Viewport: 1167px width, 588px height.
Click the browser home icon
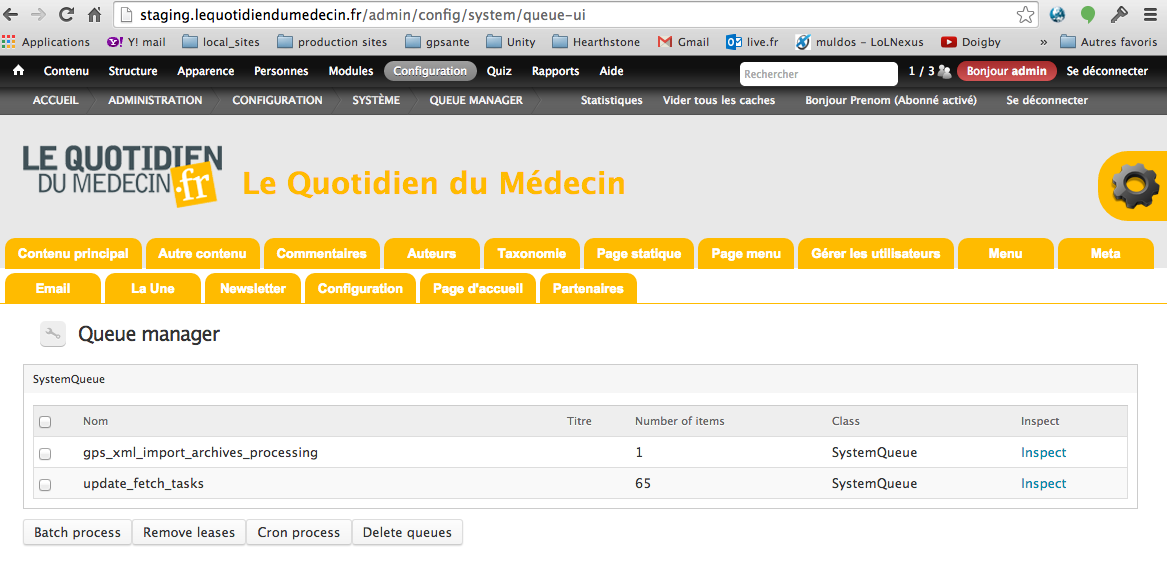click(95, 15)
